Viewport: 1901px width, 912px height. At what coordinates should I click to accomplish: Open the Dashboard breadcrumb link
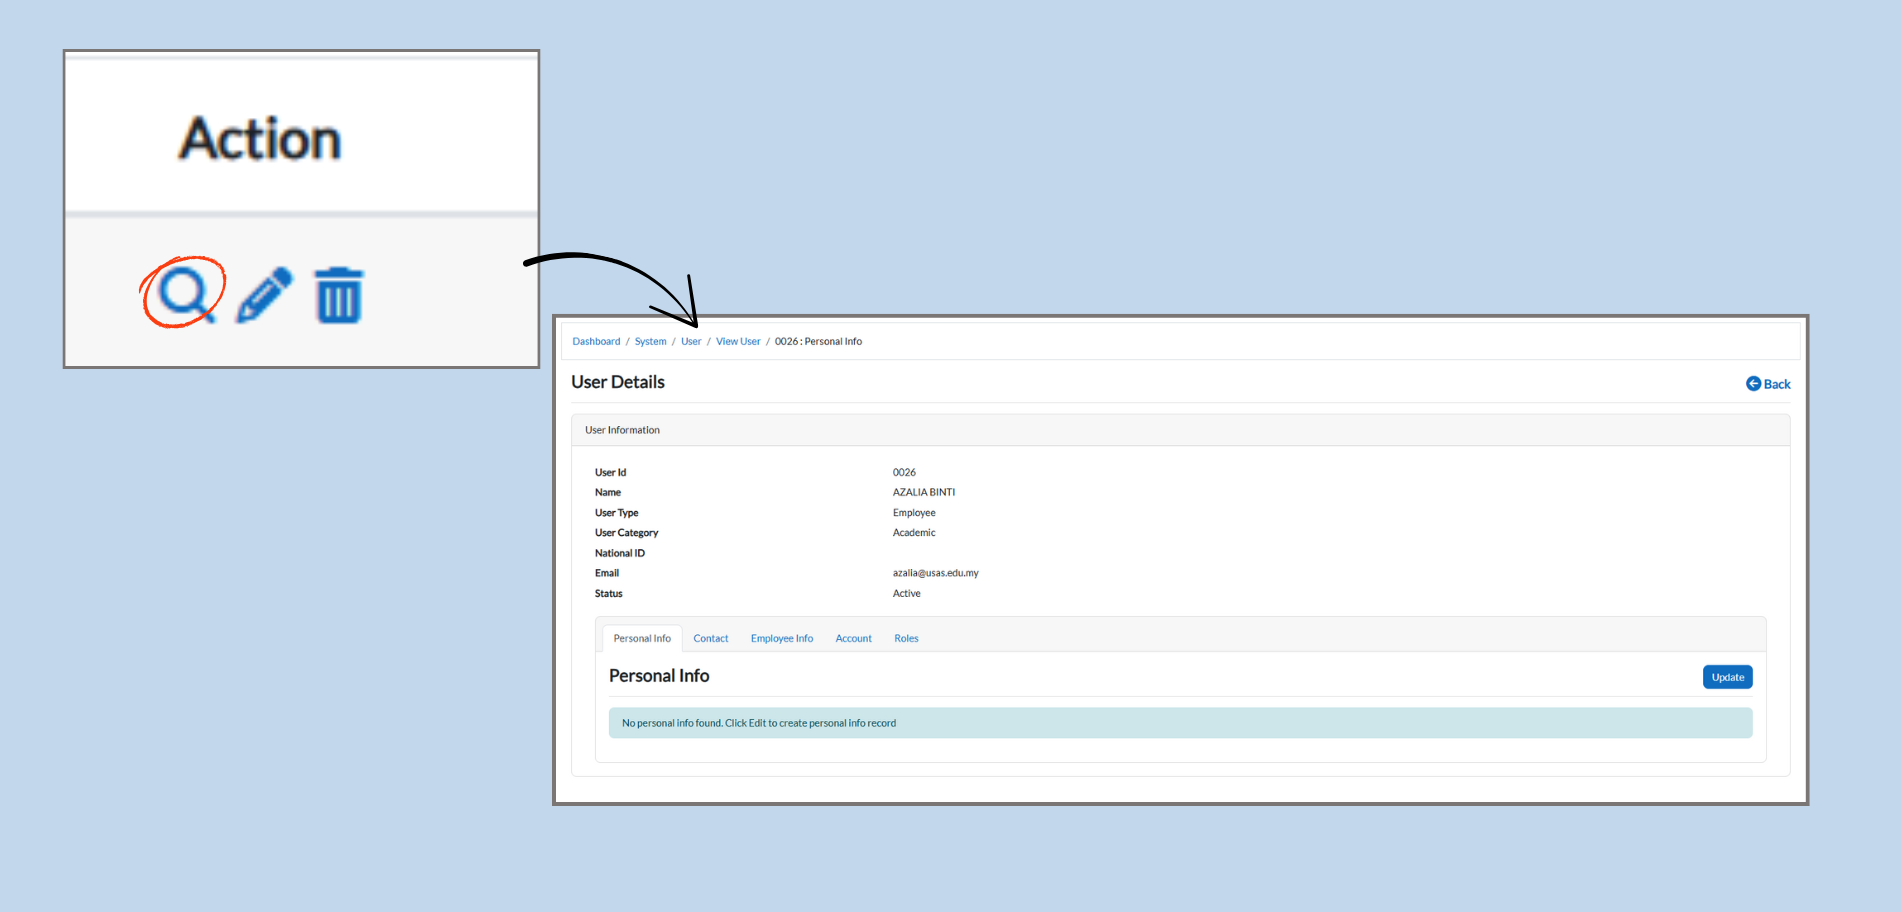pyautogui.click(x=596, y=342)
